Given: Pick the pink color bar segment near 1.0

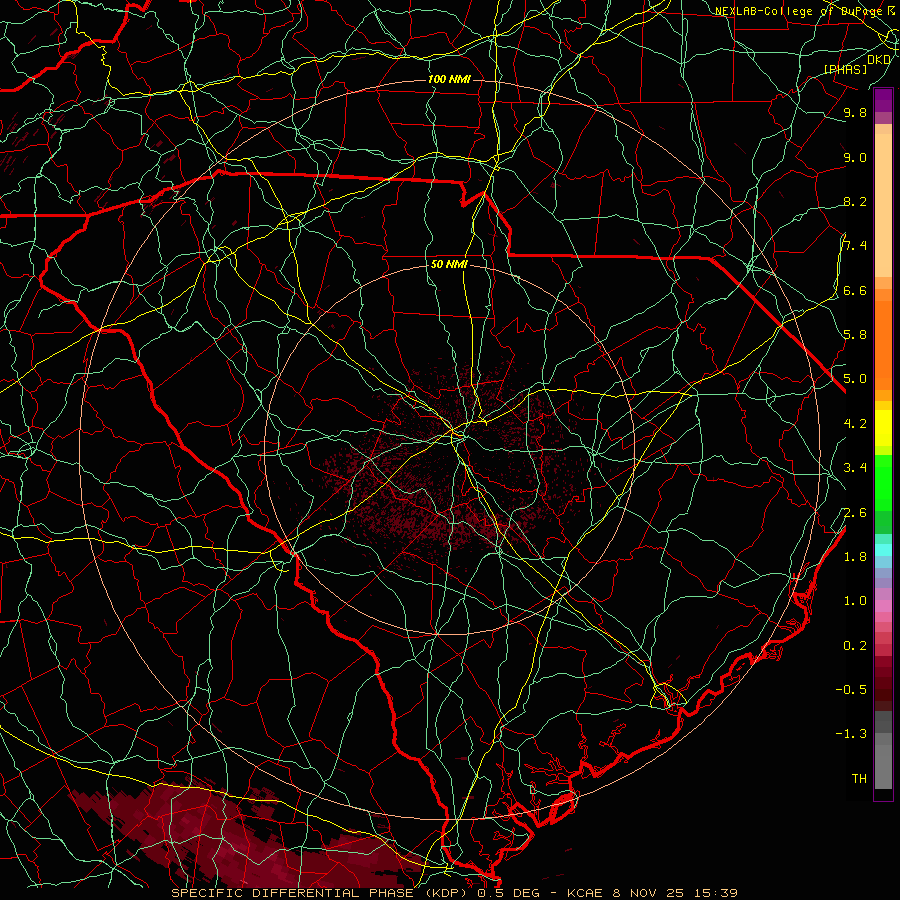Looking at the screenshot, I should [883, 606].
